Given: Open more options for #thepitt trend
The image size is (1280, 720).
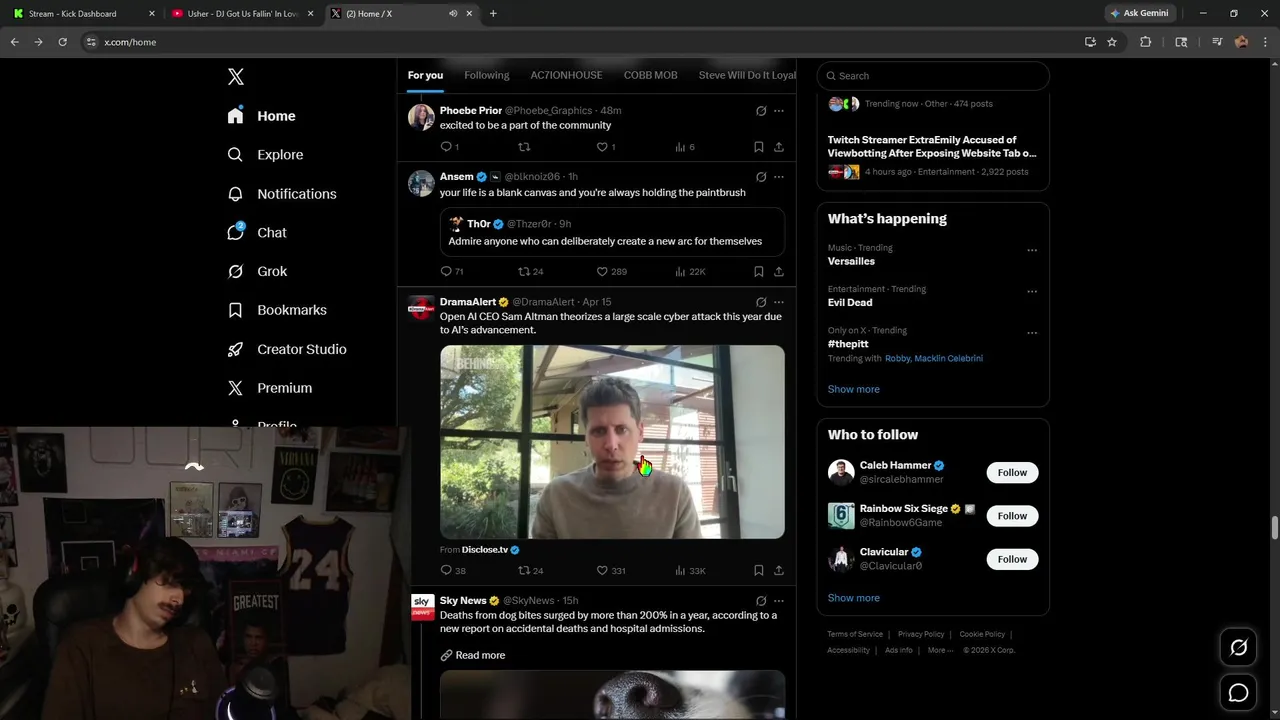Looking at the screenshot, I should click(1032, 332).
